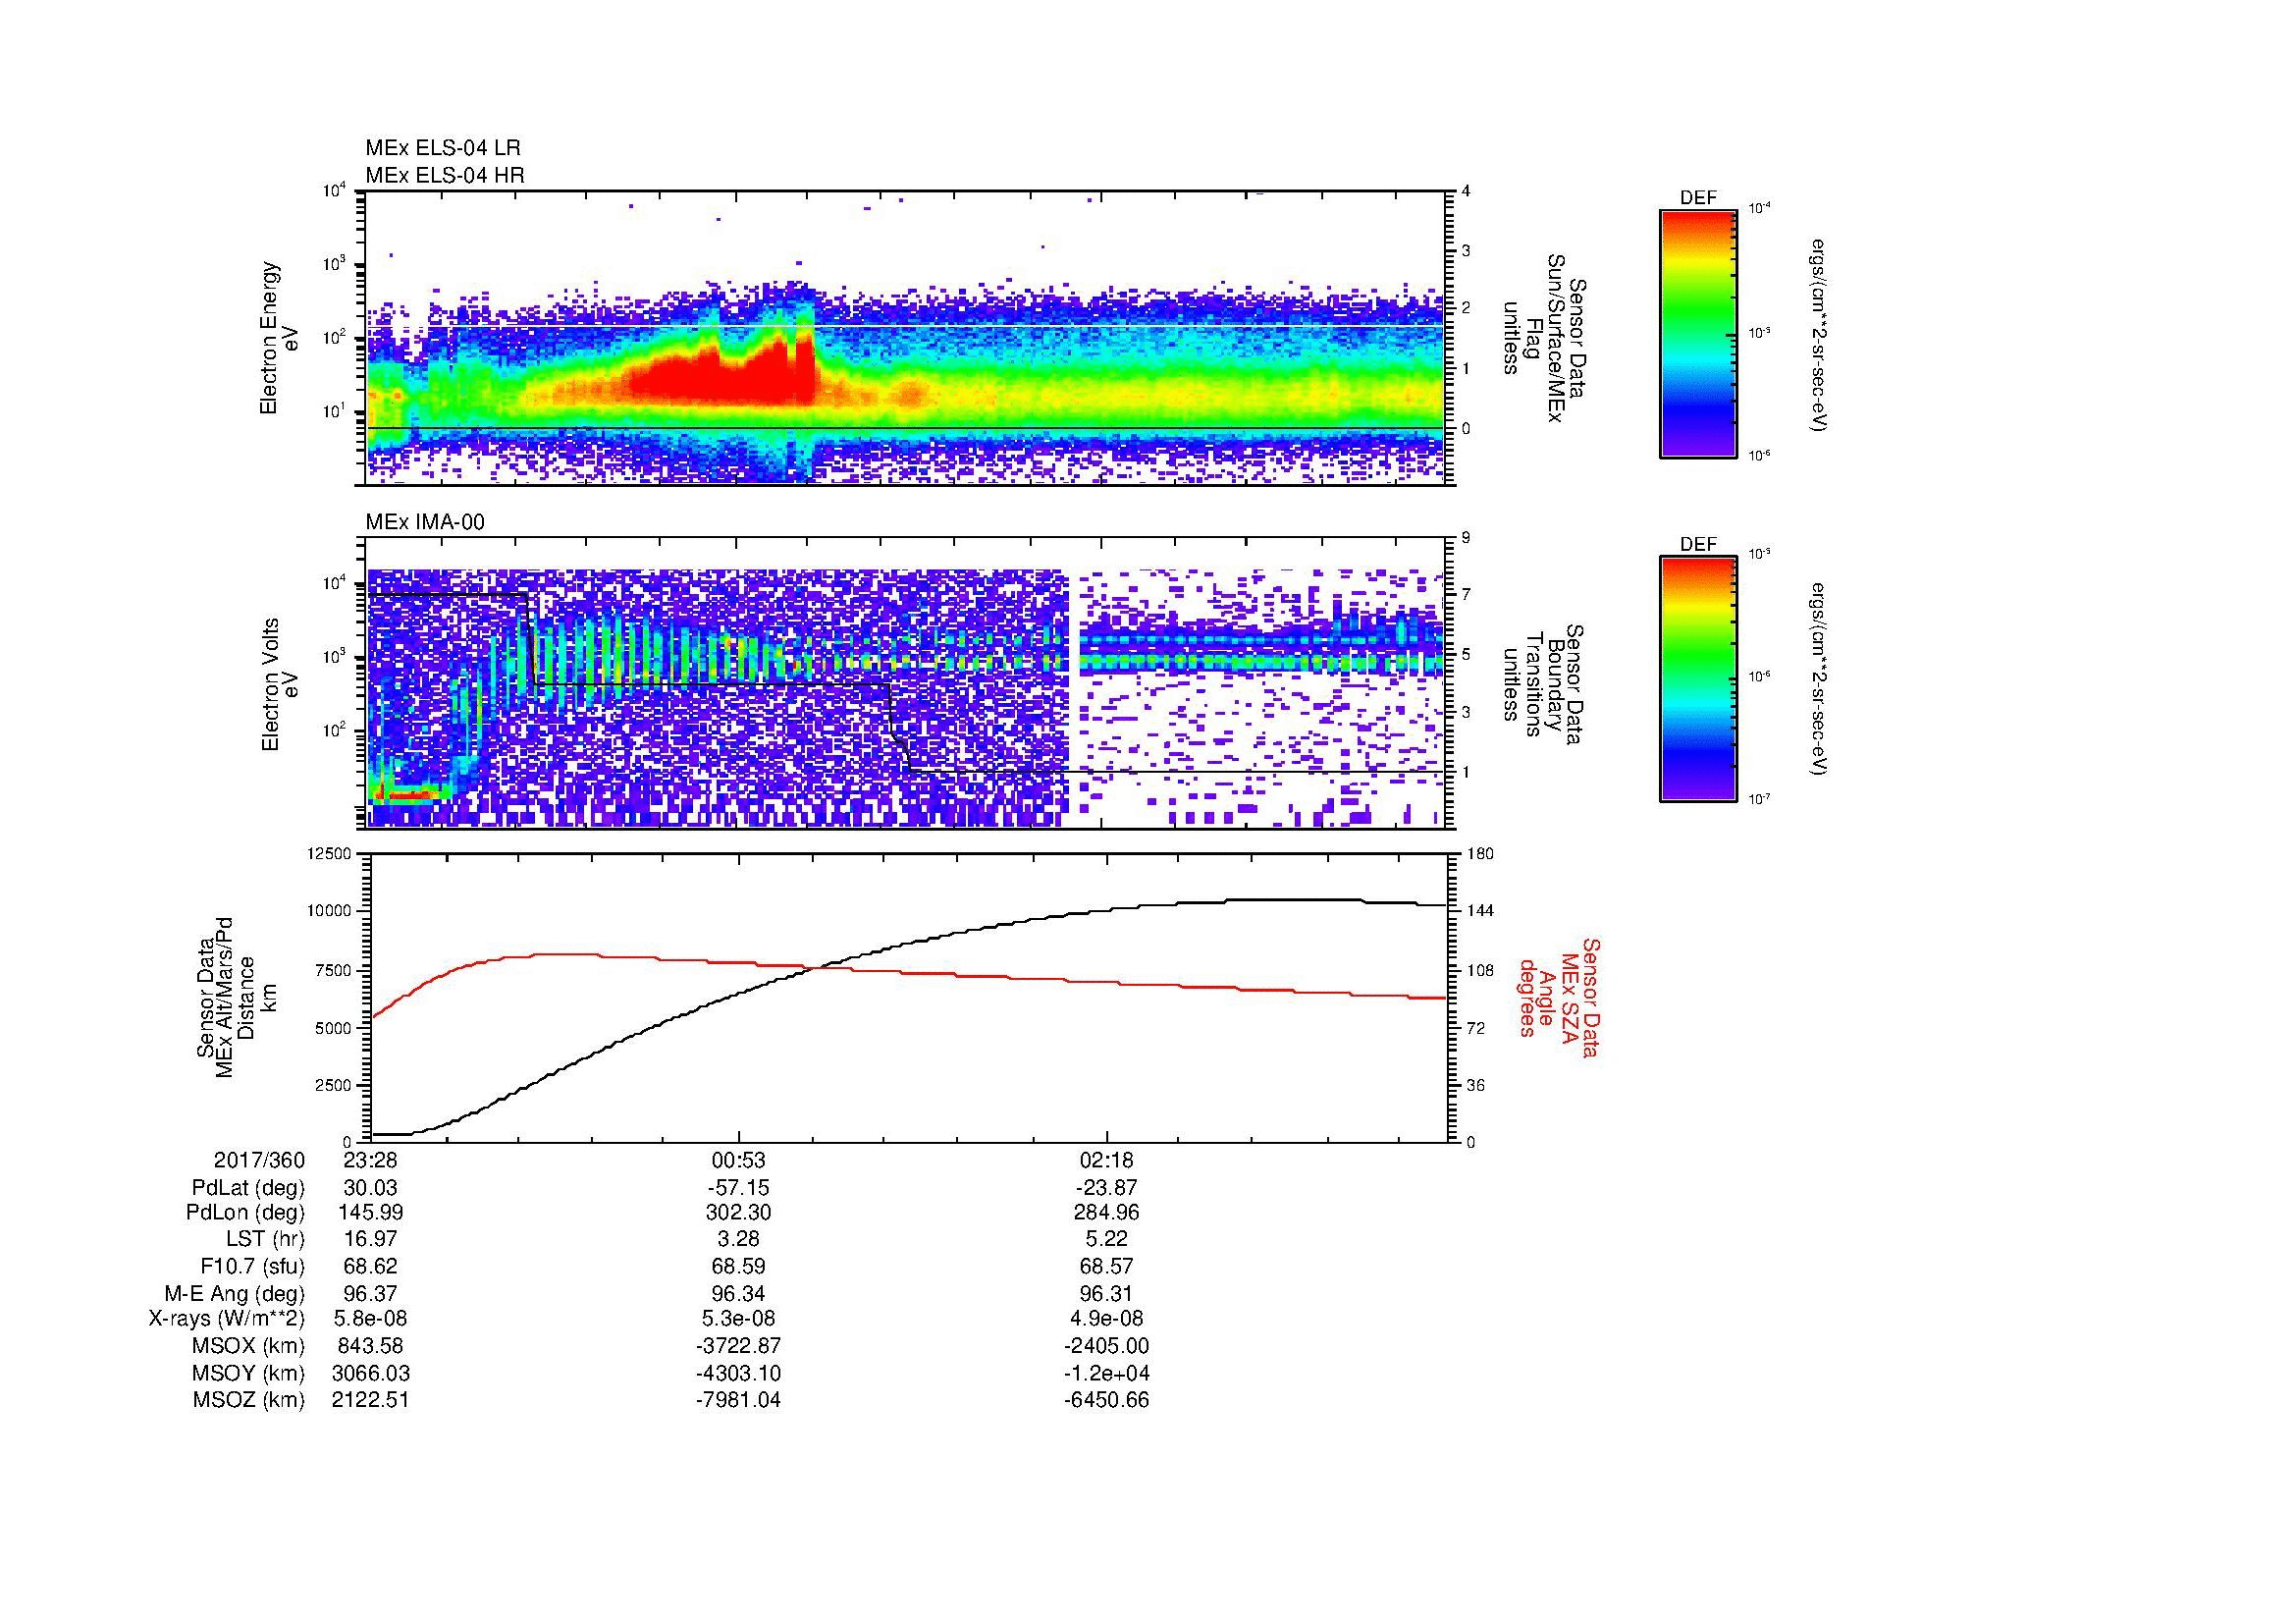This screenshot has width=2296, height=1623.
Task: Click the '2500' altitude axis tick
Action: tap(335, 1085)
